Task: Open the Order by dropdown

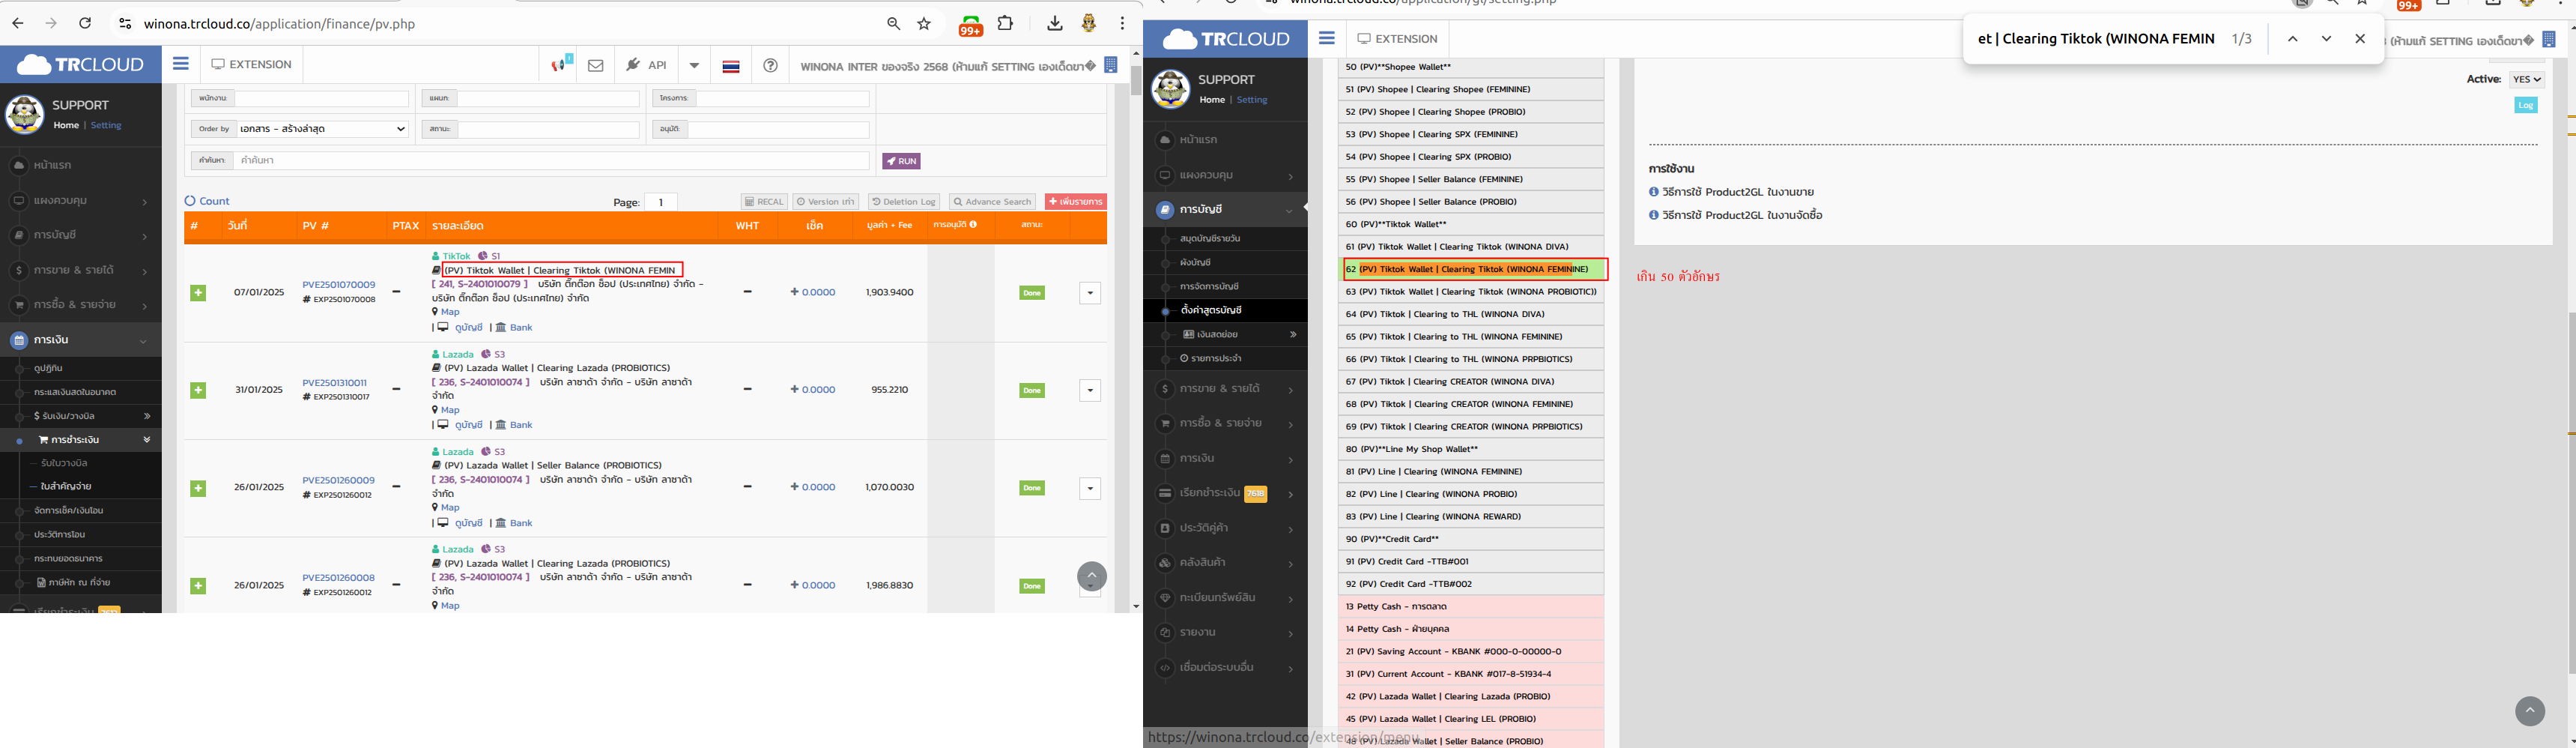Action: (x=323, y=129)
